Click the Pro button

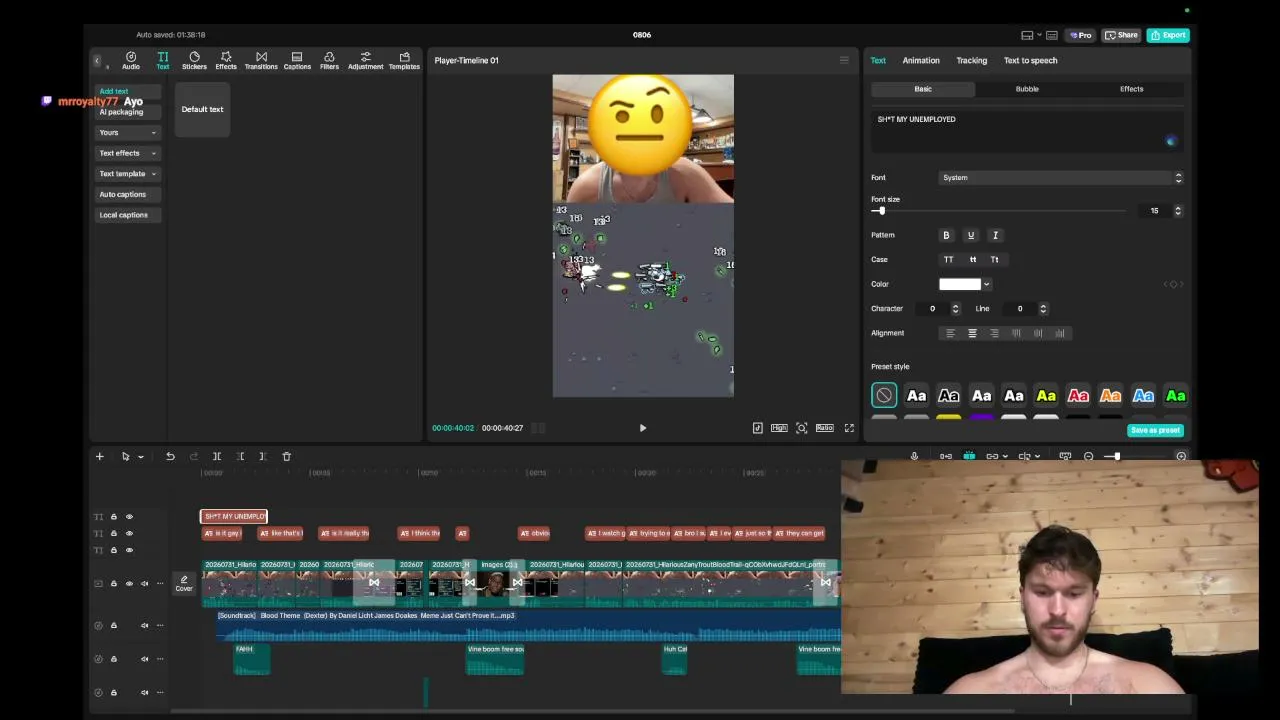pos(1080,35)
